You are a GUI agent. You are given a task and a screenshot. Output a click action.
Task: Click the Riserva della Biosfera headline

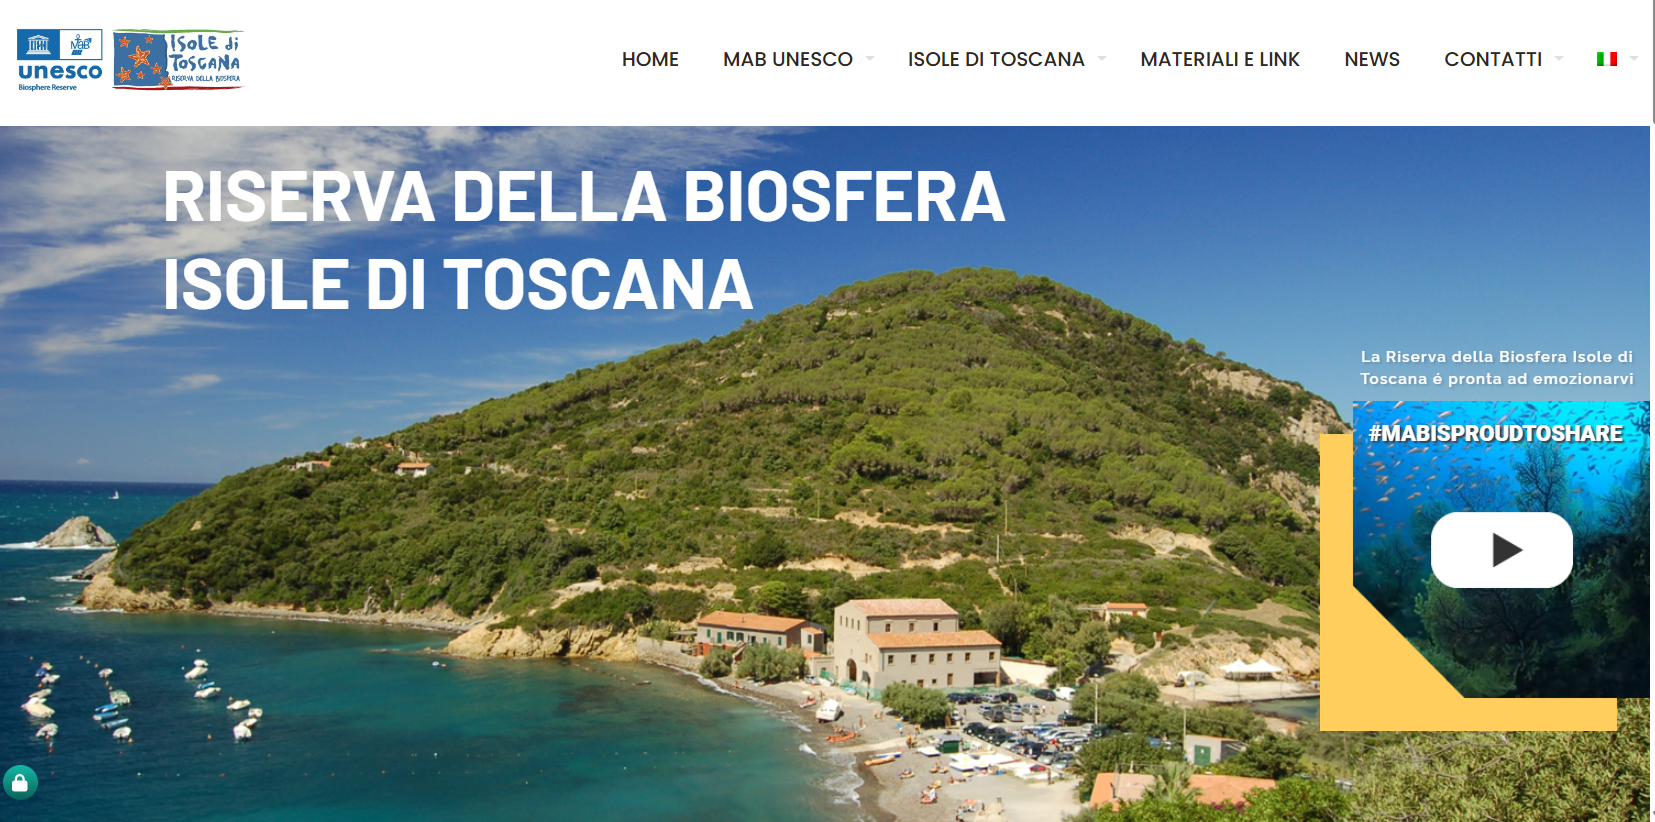point(584,240)
